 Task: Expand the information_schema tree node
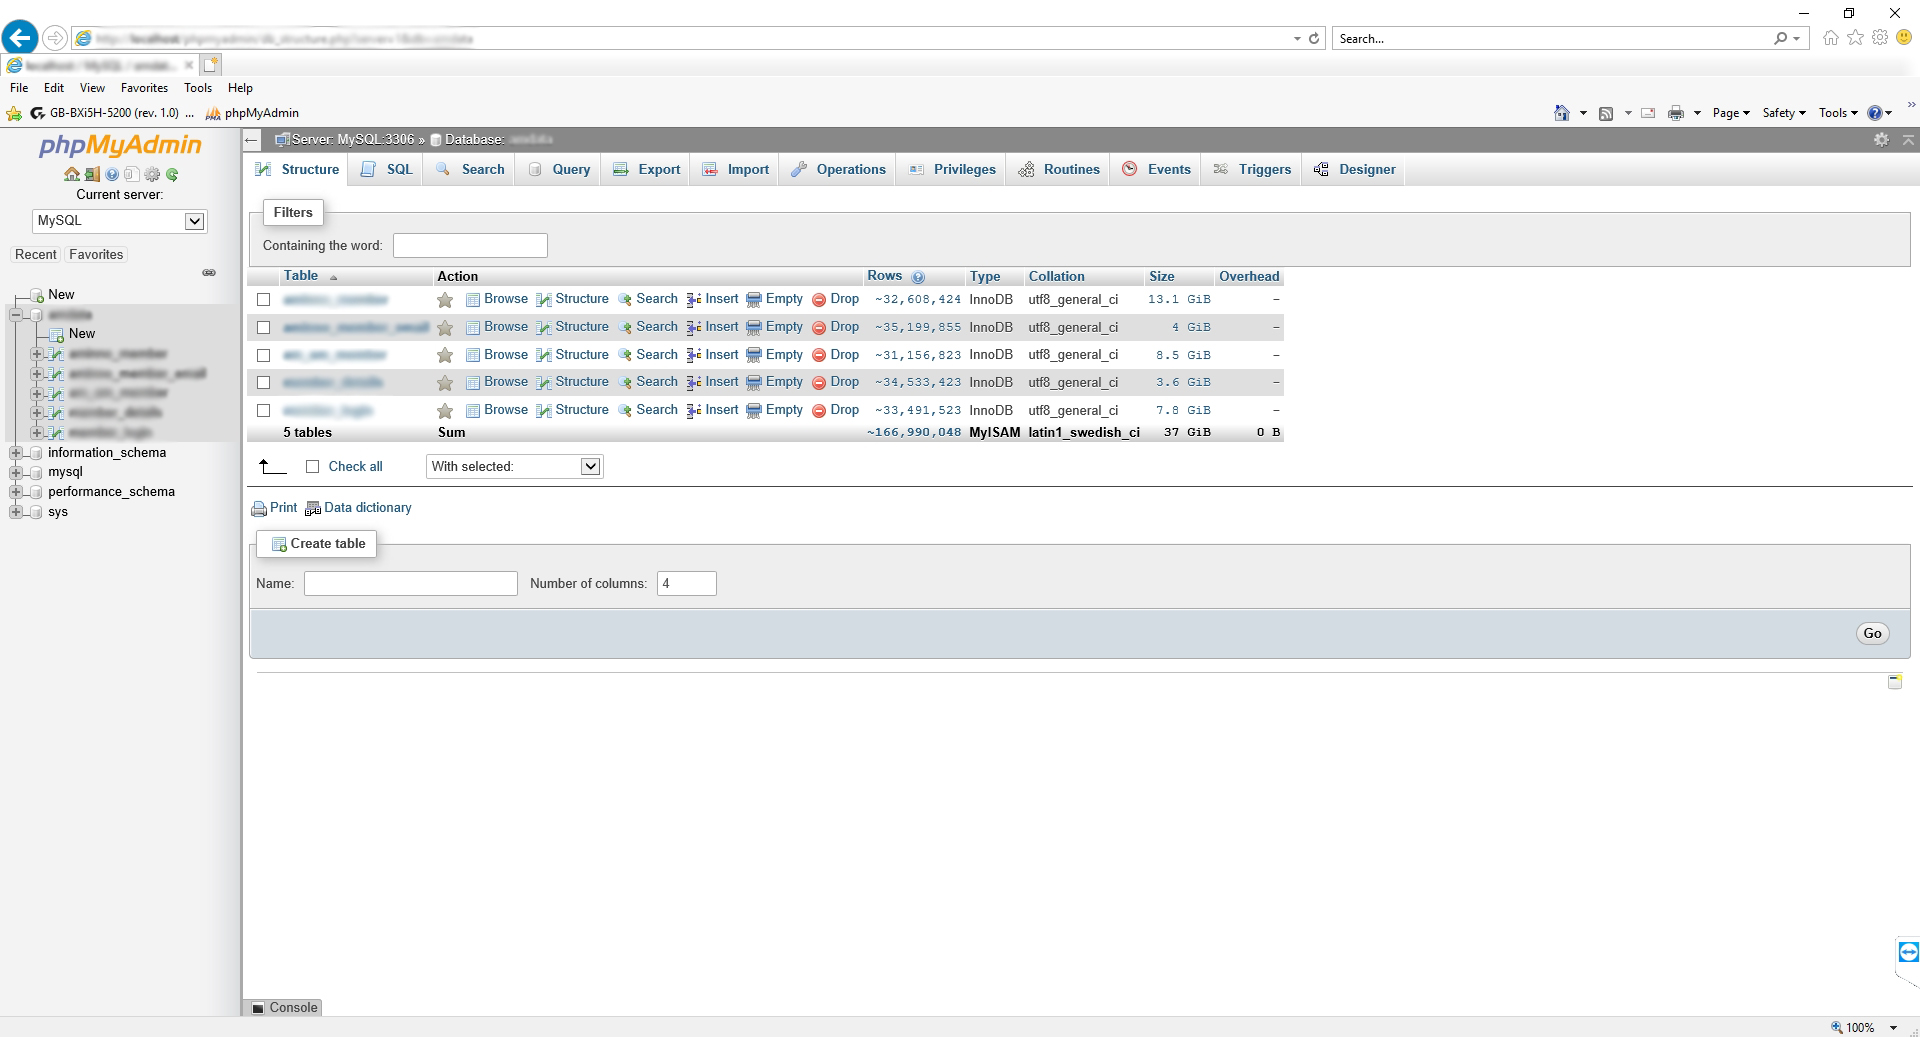15,452
